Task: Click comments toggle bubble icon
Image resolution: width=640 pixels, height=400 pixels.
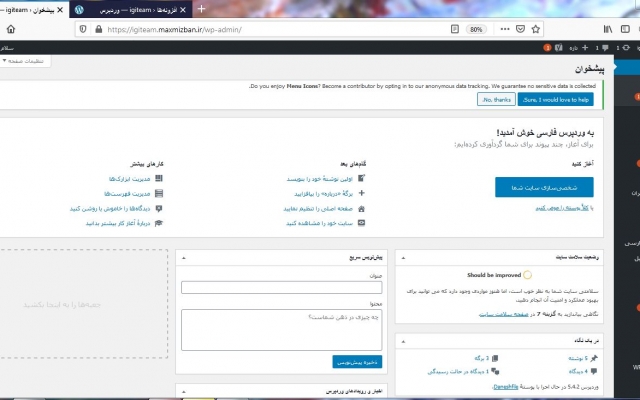Action: click(x=159, y=208)
